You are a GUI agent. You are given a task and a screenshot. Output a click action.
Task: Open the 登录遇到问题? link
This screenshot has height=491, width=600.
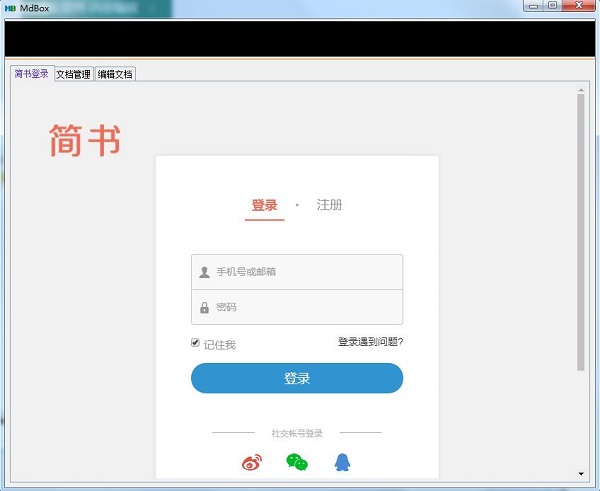point(370,341)
